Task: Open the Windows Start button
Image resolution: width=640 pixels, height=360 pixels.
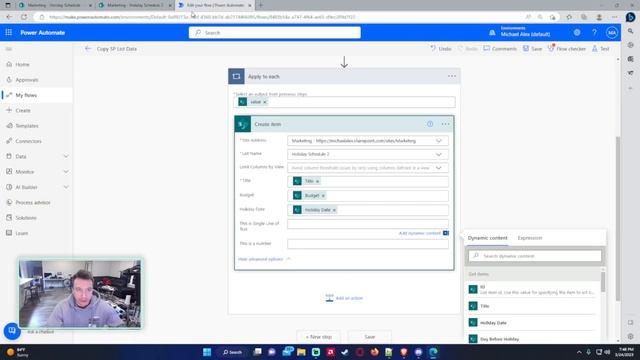Action: pyautogui.click(x=207, y=352)
